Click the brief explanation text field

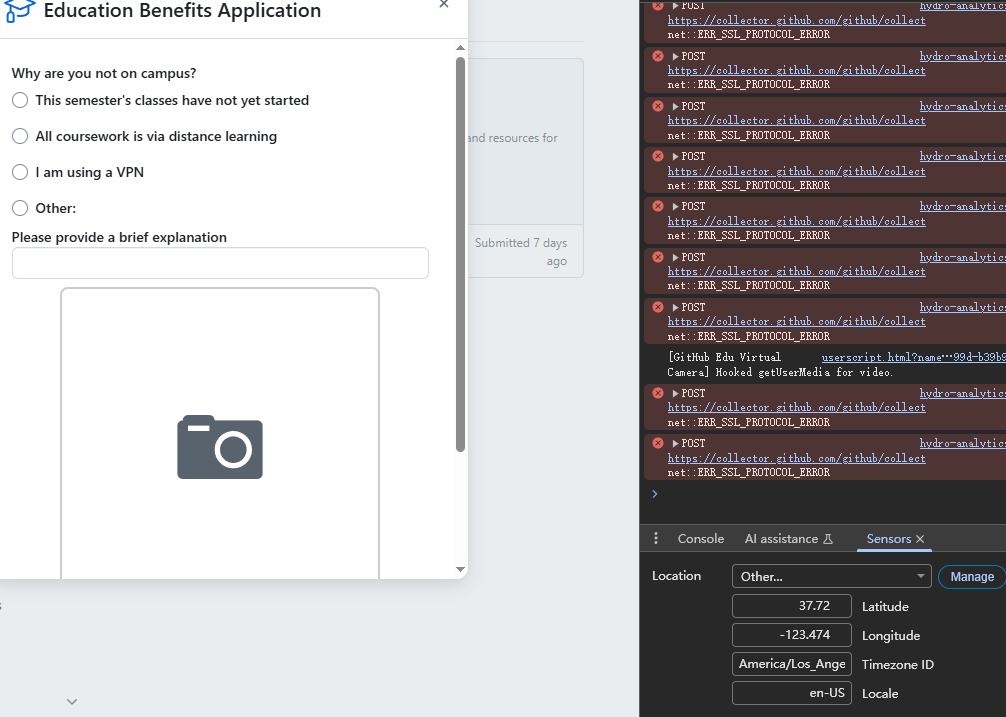(x=220, y=263)
